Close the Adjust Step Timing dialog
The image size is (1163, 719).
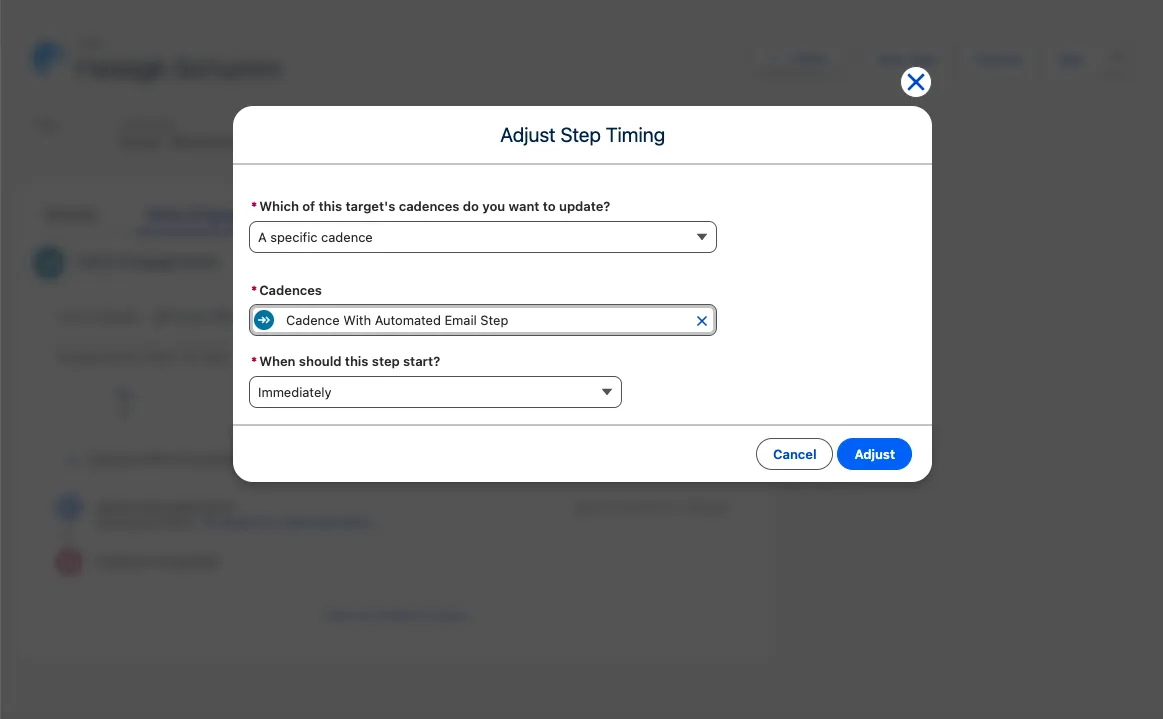(915, 82)
